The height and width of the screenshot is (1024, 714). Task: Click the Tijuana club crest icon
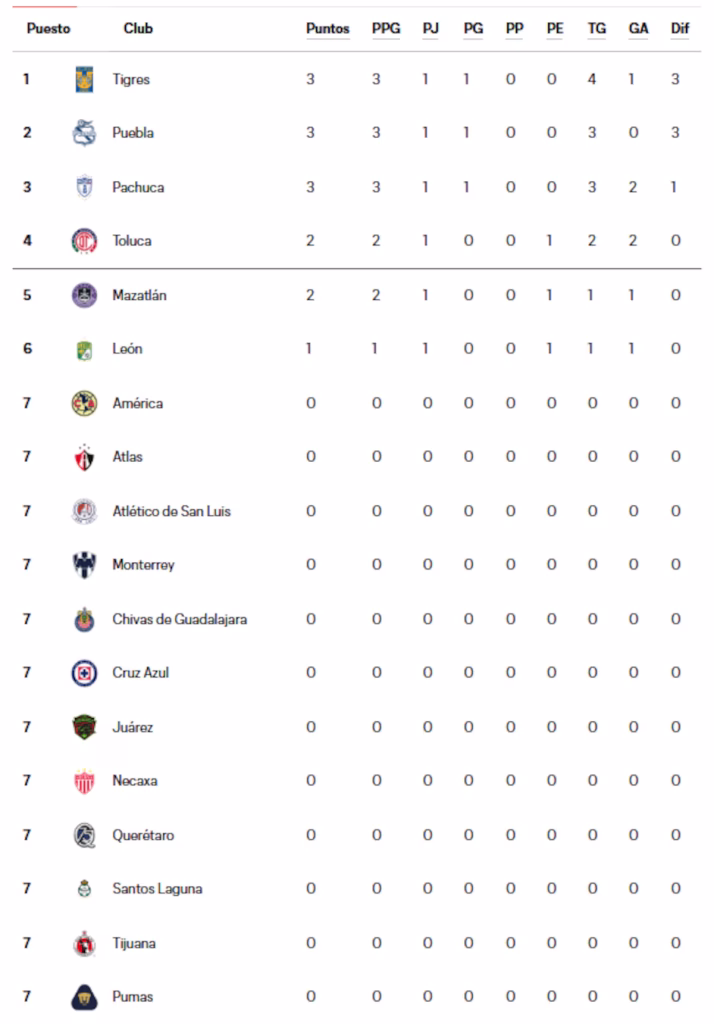(x=84, y=943)
